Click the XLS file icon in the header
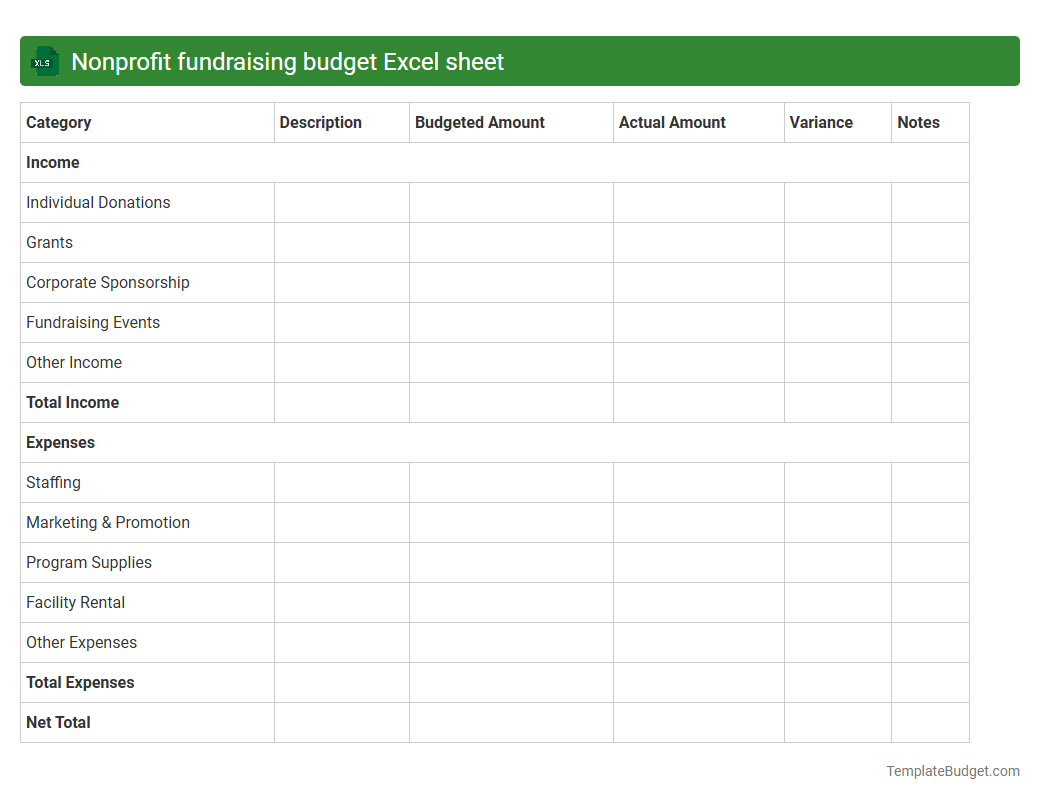1040x800 pixels. pyautogui.click(x=44, y=61)
